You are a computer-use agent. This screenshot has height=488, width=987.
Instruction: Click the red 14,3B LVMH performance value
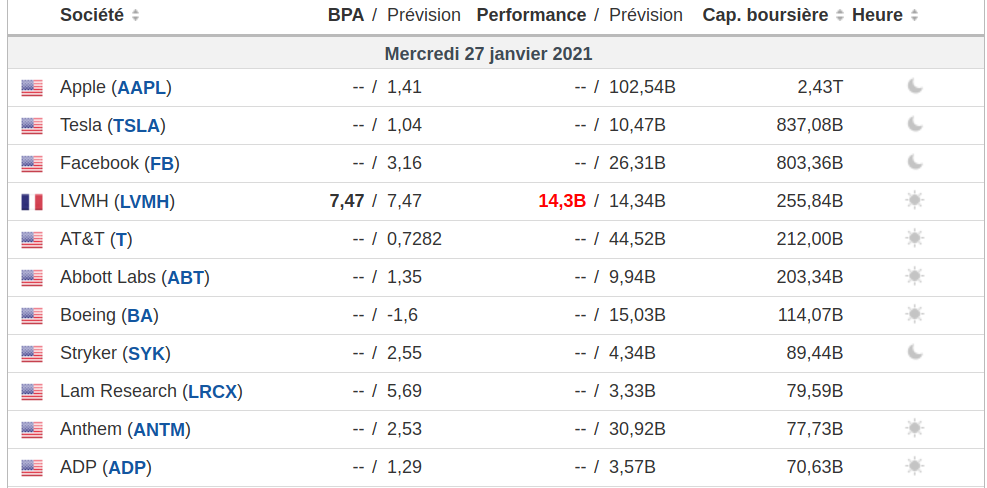[x=562, y=201]
